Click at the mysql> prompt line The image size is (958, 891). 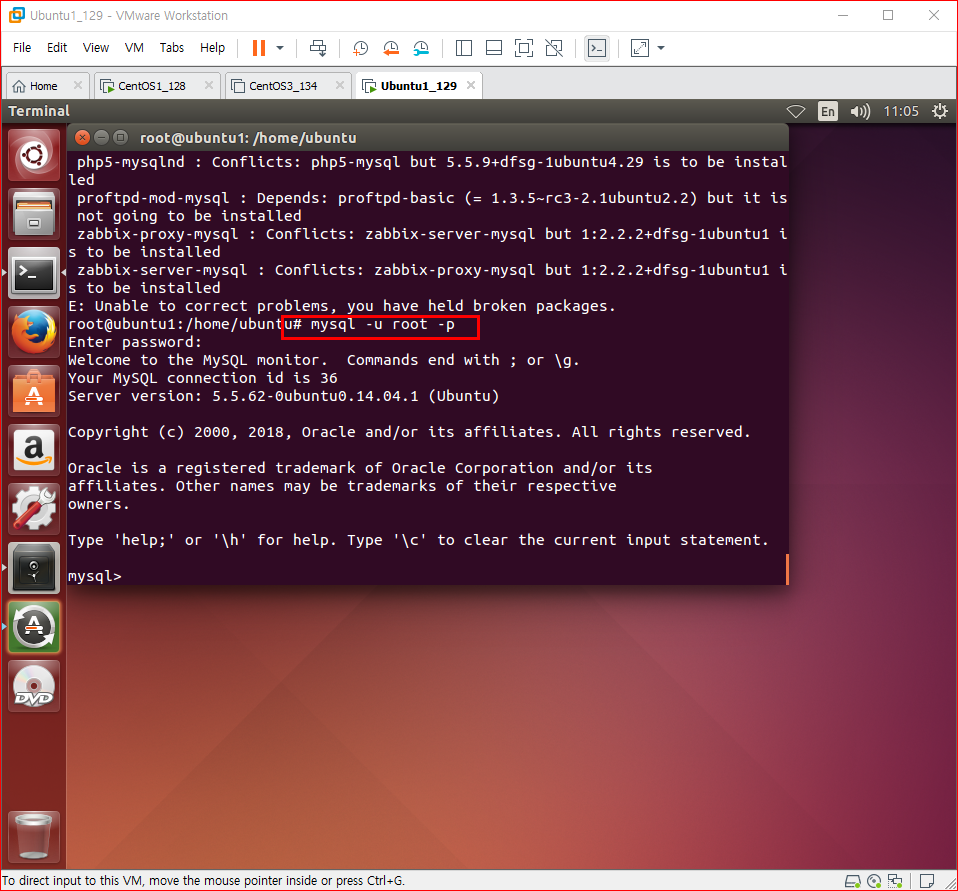click(x=95, y=576)
